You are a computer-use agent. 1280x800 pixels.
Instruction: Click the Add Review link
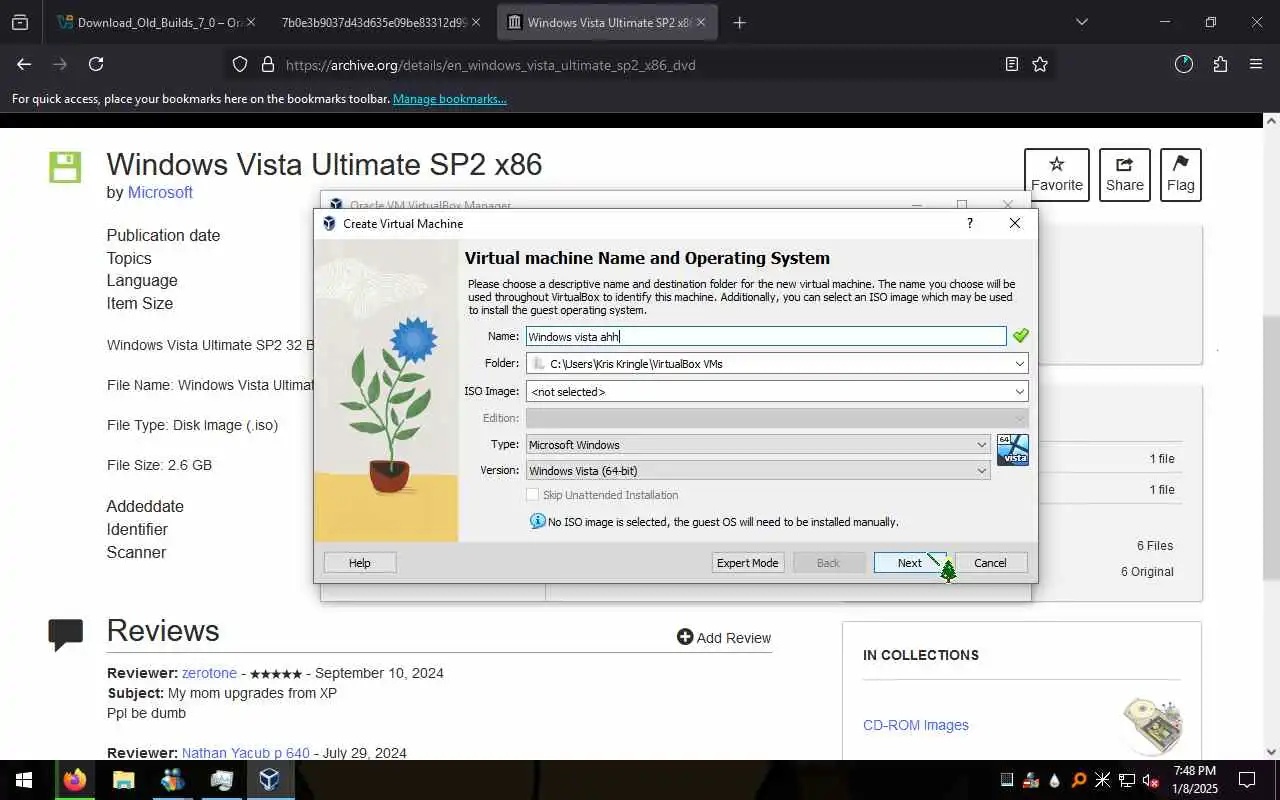[724, 638]
